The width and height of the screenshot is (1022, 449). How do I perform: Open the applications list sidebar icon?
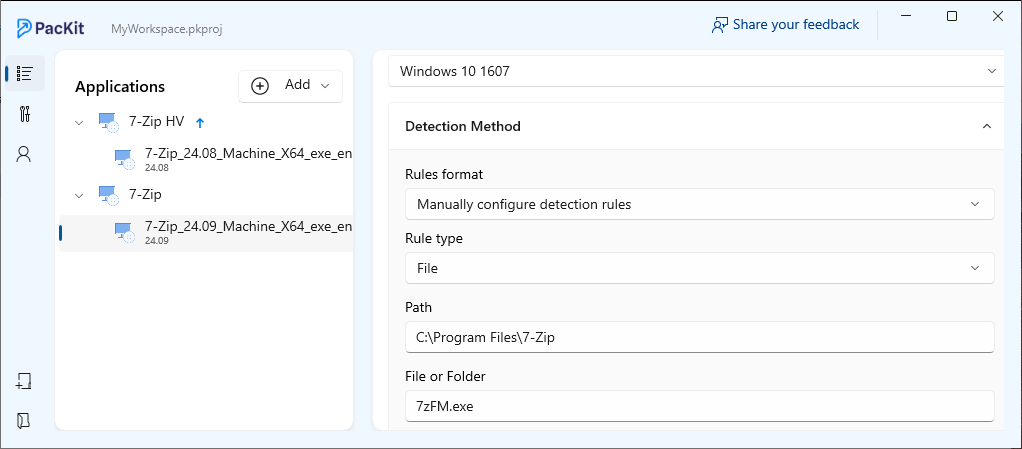[x=25, y=74]
